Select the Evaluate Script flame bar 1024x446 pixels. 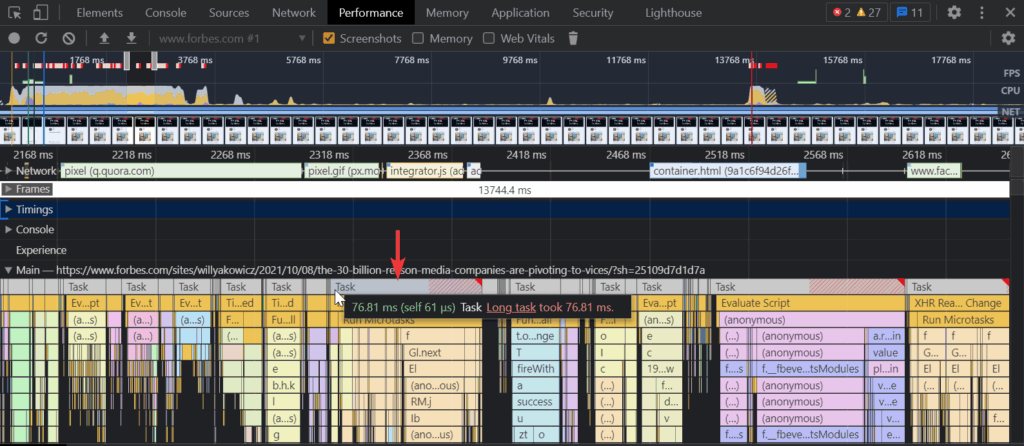click(x=810, y=303)
